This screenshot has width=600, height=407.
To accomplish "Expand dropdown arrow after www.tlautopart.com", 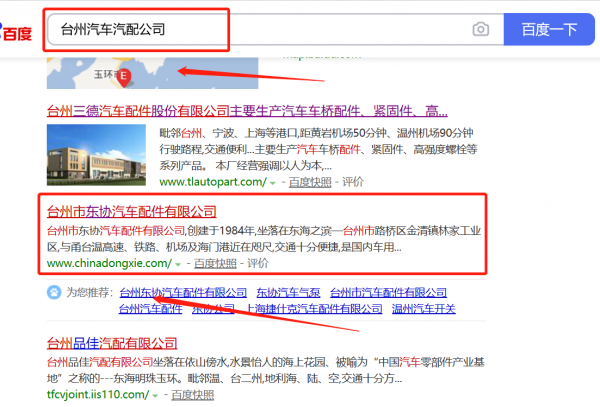I will (x=273, y=183).
